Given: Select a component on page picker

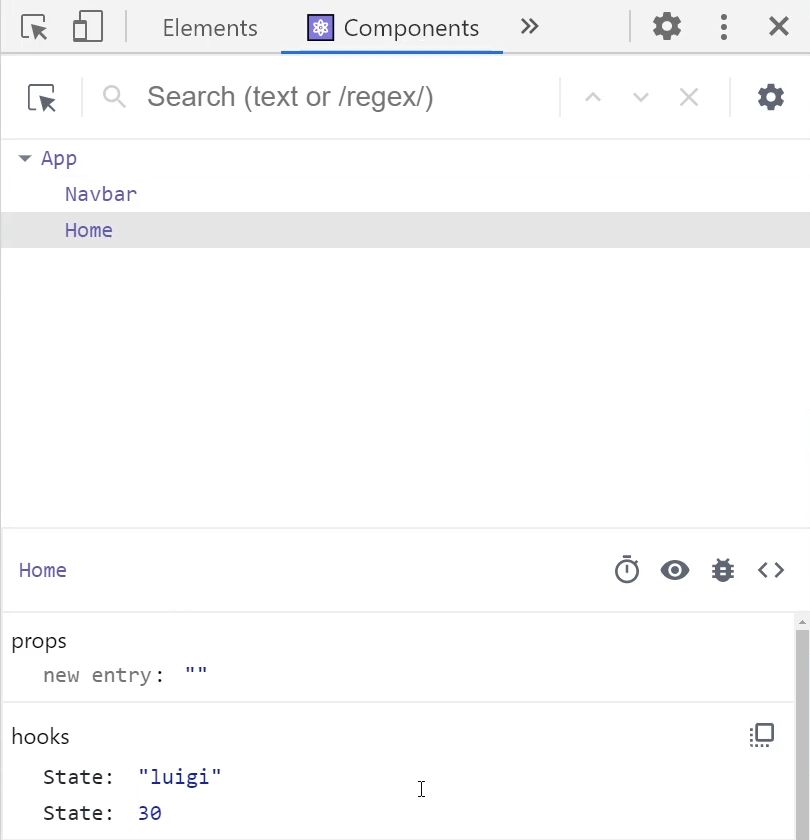Looking at the screenshot, I should tap(42, 98).
